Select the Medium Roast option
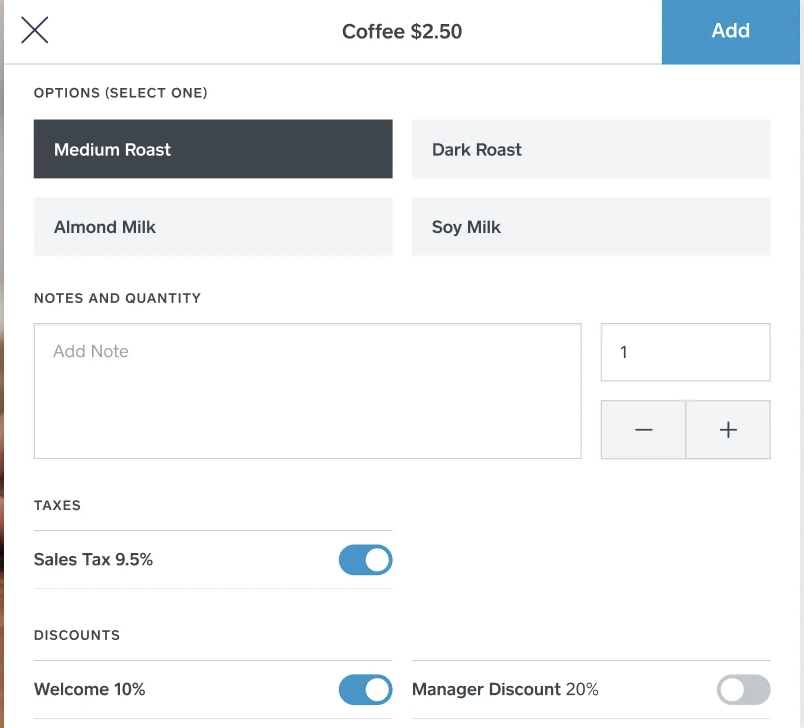Image resolution: width=804 pixels, height=728 pixels. (x=213, y=149)
